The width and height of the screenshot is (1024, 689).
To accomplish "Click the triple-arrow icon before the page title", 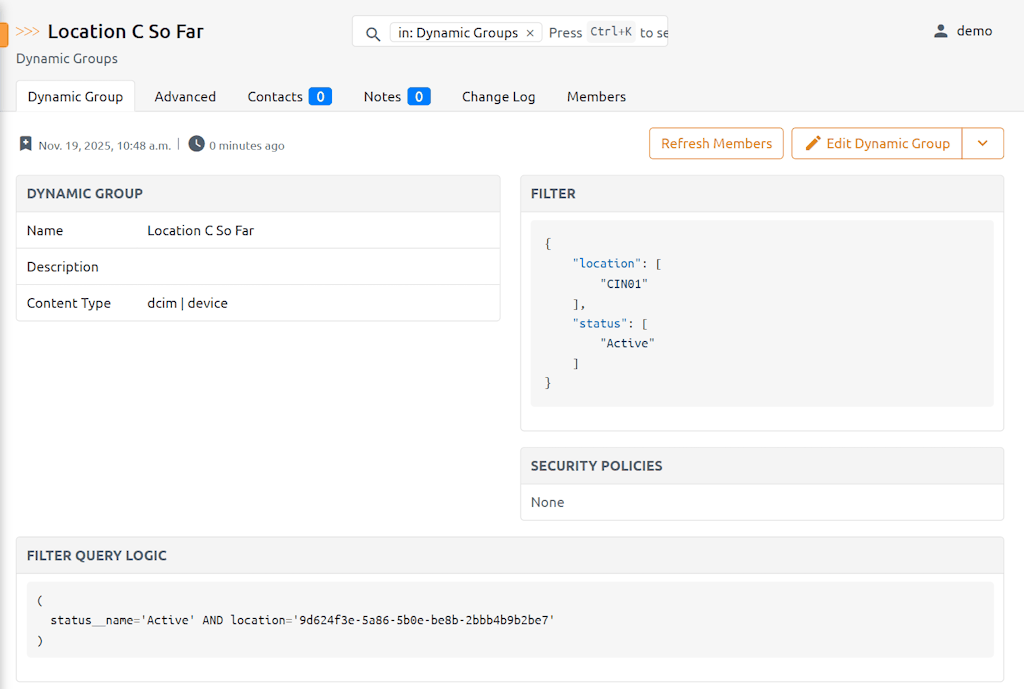I will [28, 32].
